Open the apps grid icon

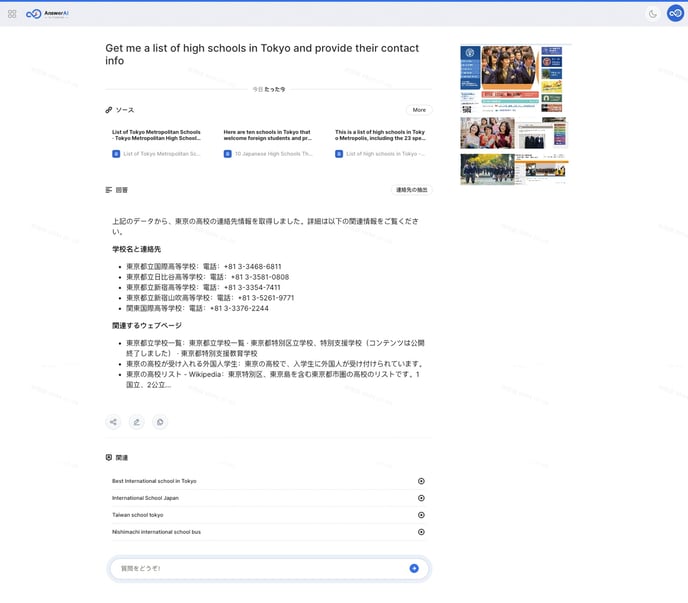(x=12, y=14)
